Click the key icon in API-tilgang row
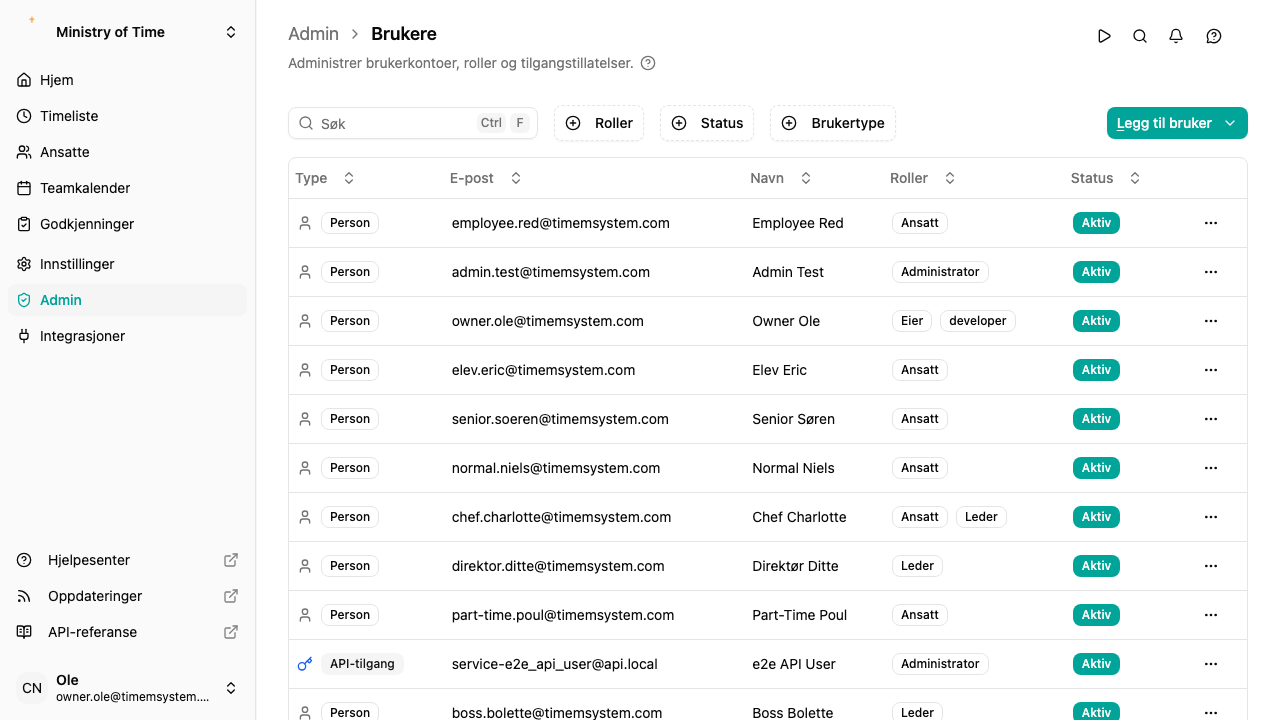The width and height of the screenshot is (1280, 720). pos(305,664)
